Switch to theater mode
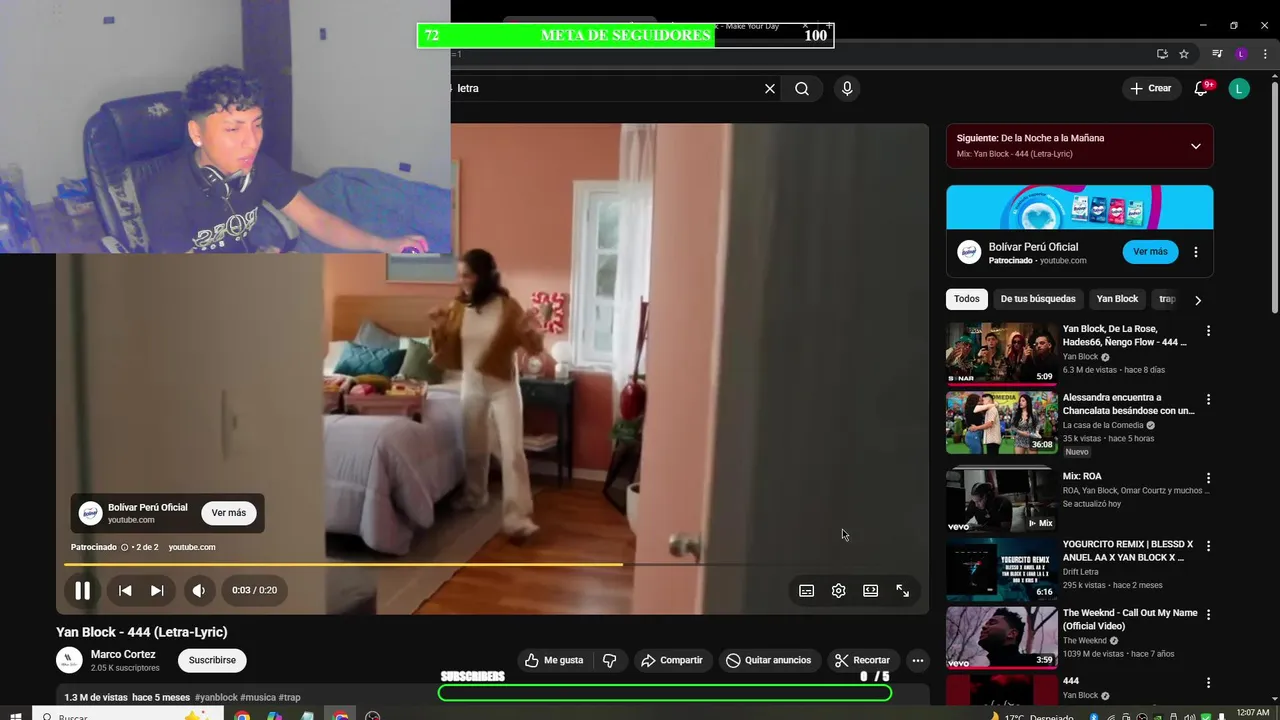 point(870,590)
